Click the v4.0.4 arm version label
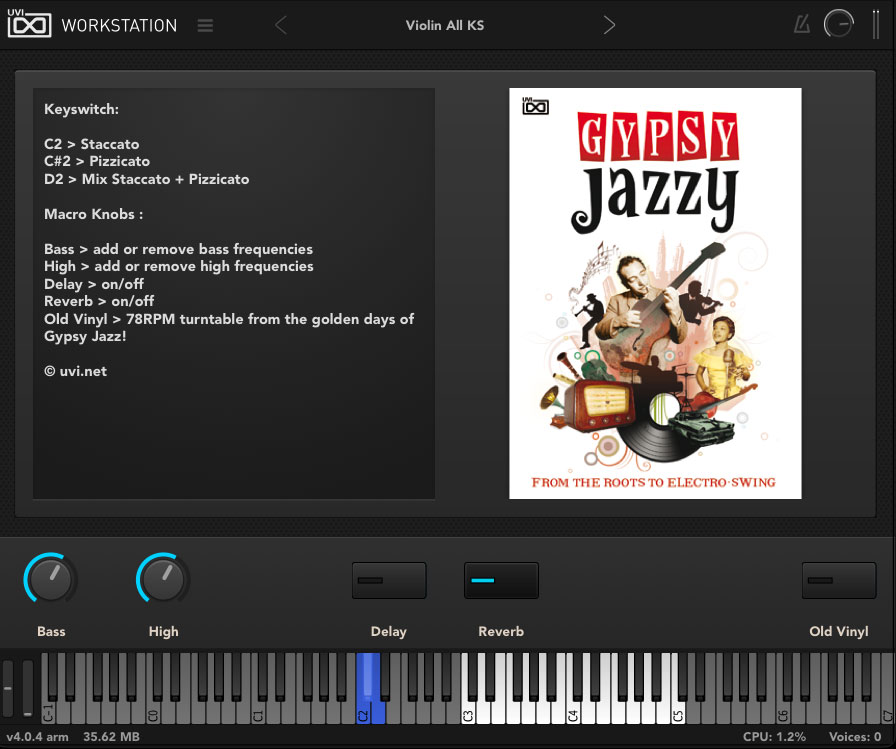This screenshot has width=896, height=749. click(36, 736)
